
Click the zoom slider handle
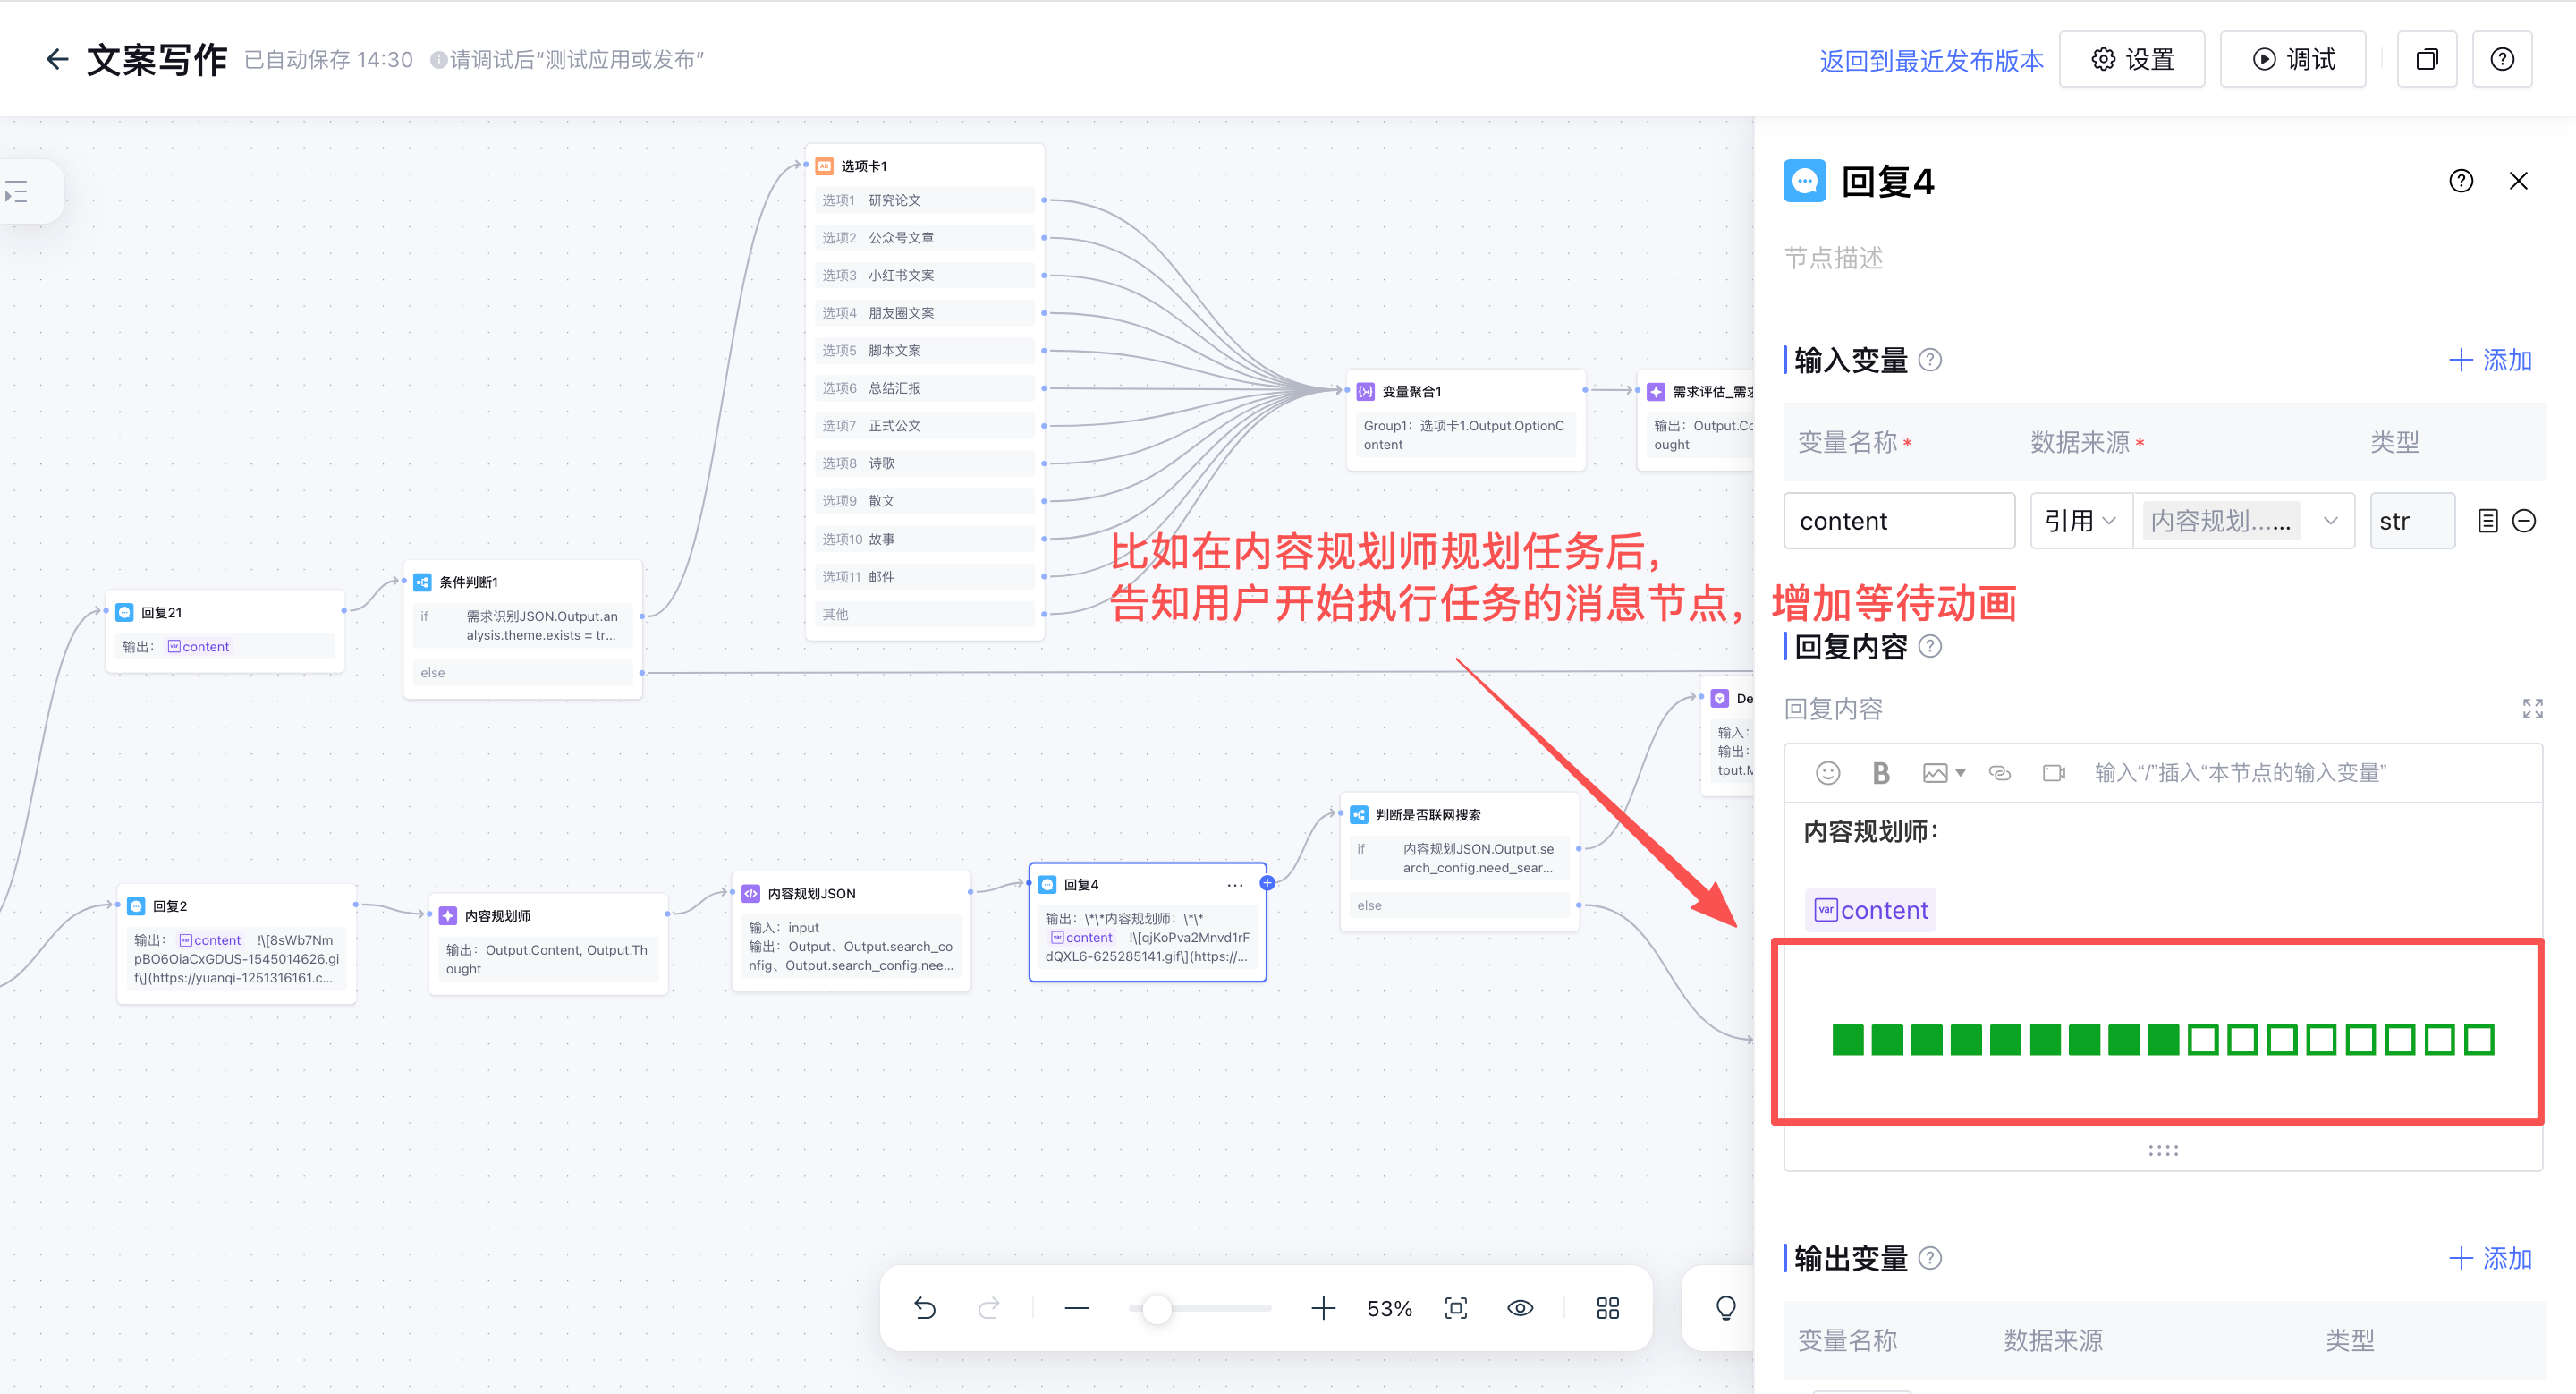(x=1157, y=1308)
